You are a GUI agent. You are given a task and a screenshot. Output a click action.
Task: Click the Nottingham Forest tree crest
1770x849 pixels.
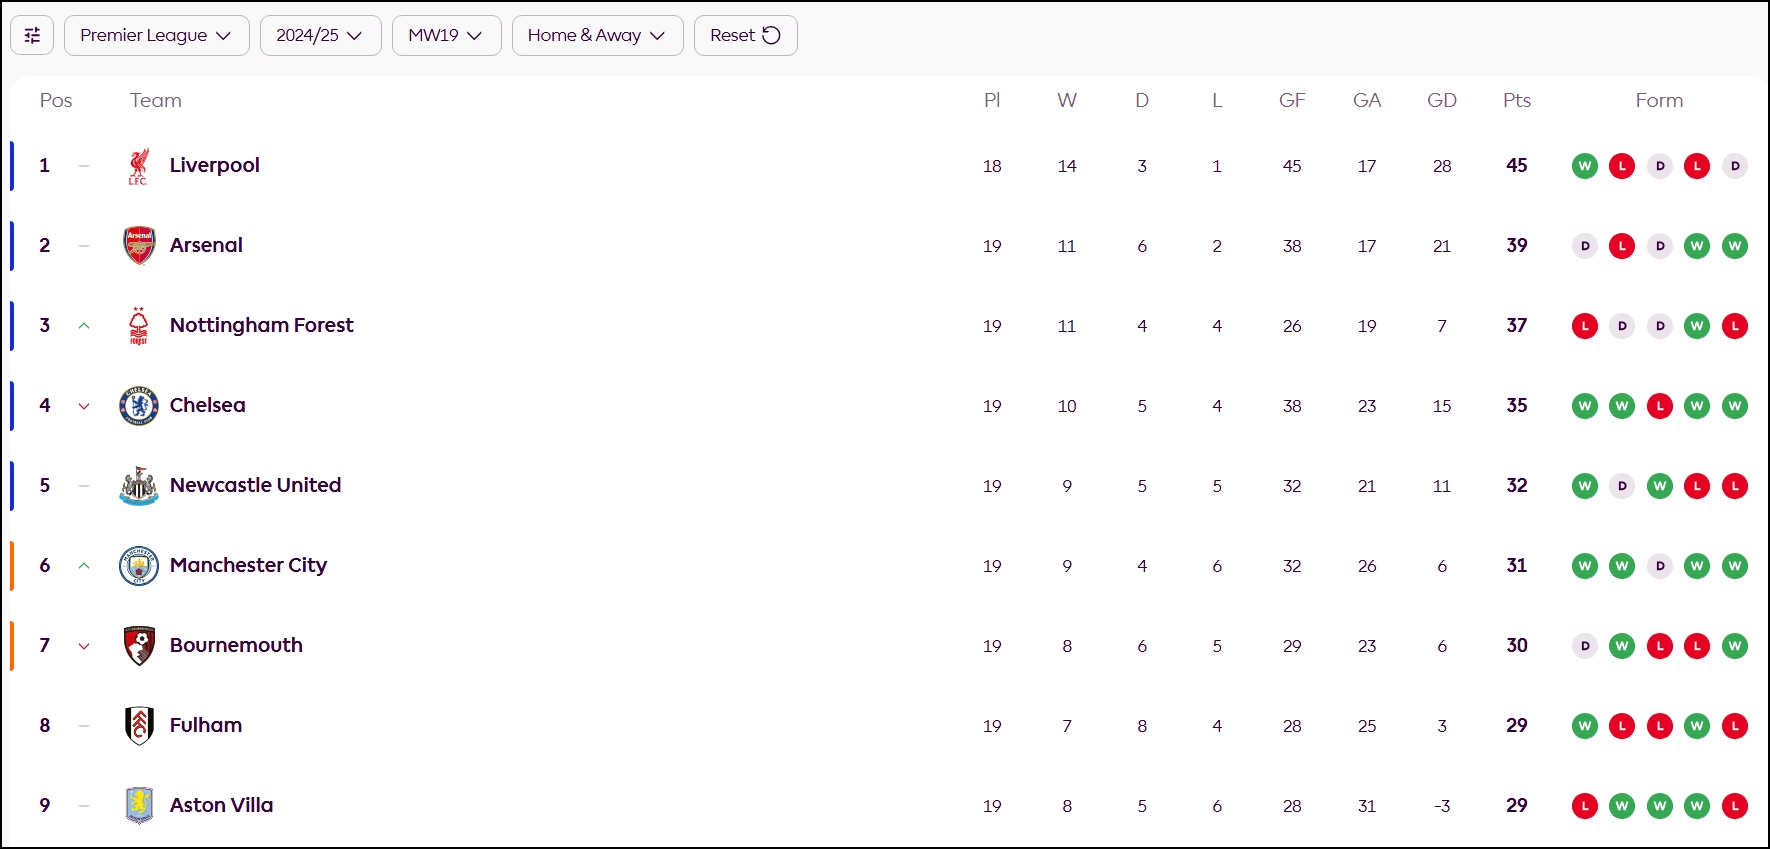click(139, 326)
